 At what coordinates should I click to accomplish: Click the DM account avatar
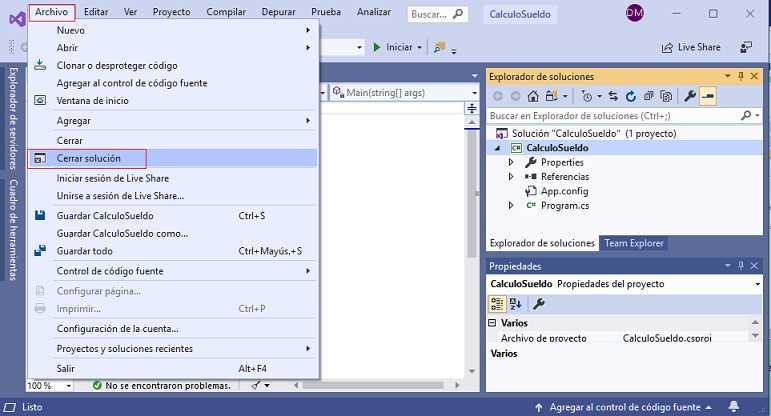click(x=634, y=13)
